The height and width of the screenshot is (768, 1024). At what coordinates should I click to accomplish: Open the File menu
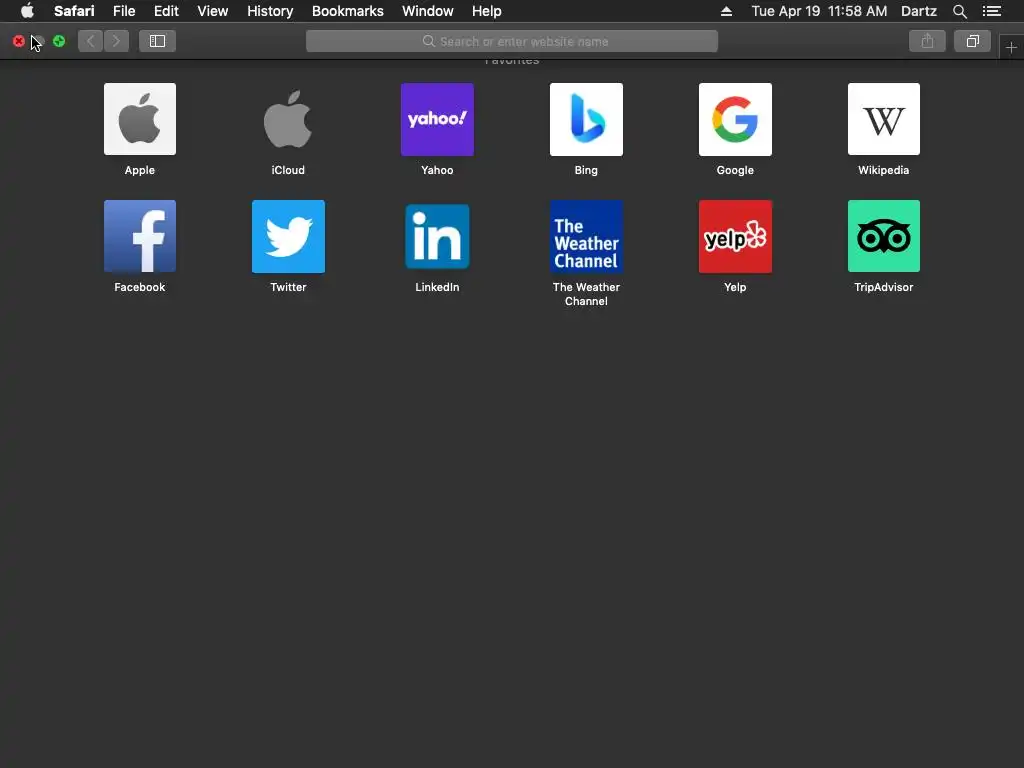[x=124, y=11]
